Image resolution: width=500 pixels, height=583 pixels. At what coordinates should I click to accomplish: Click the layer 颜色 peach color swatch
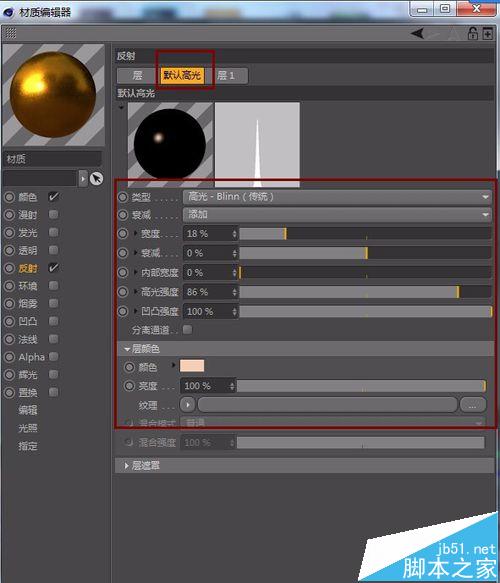(192, 366)
